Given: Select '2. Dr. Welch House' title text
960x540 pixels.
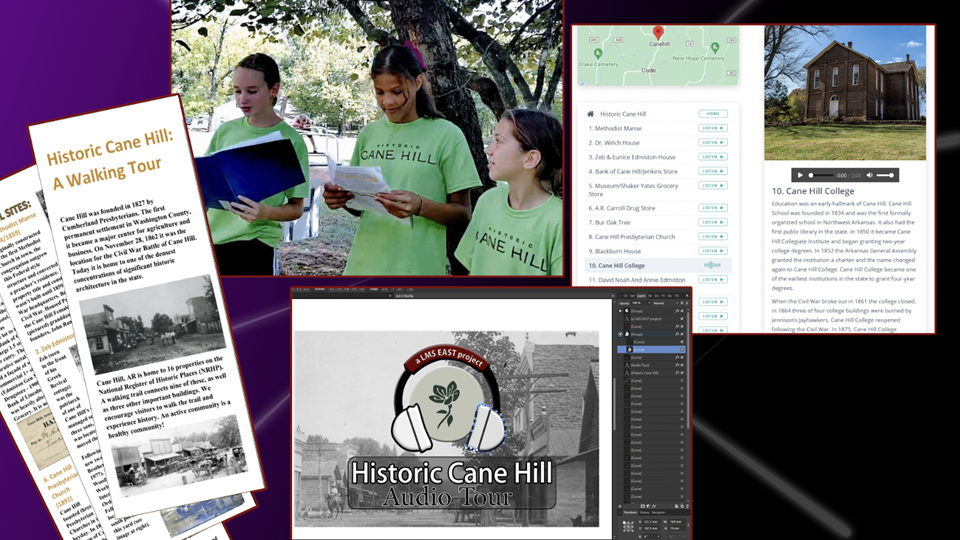Looking at the screenshot, I should 614,143.
